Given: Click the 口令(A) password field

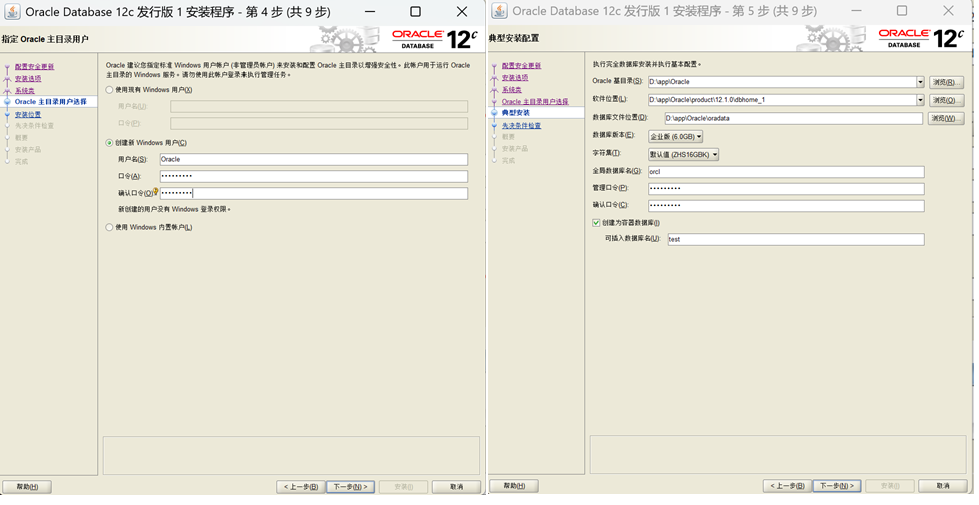Looking at the screenshot, I should (x=313, y=176).
